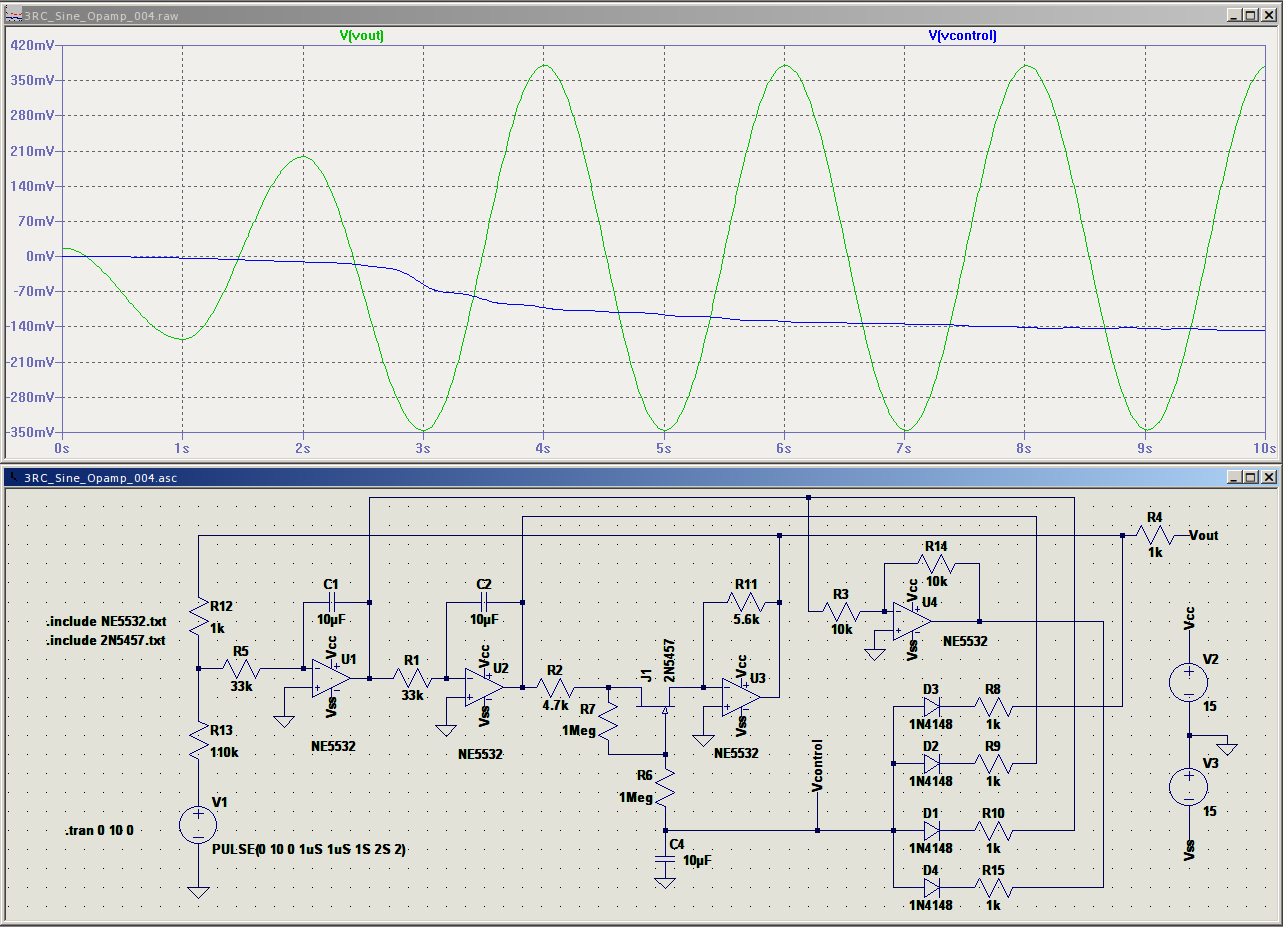Select op-amp U4 symbol
The height and width of the screenshot is (927, 1283).
[912, 621]
